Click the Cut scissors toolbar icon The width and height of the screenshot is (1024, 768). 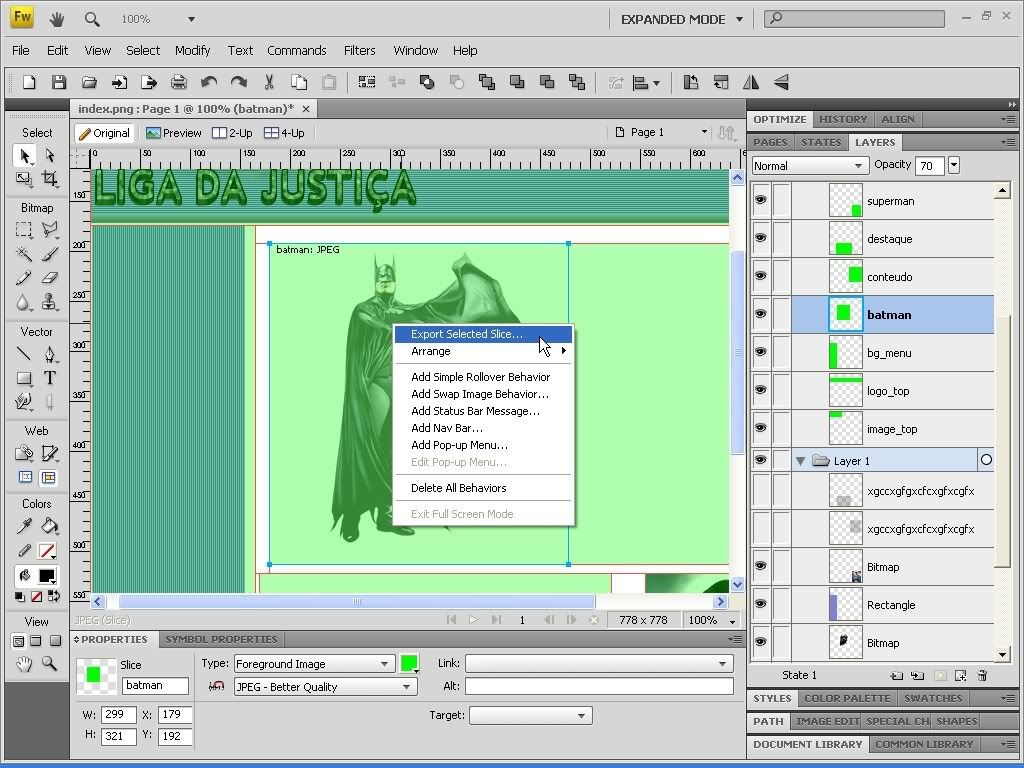(268, 82)
